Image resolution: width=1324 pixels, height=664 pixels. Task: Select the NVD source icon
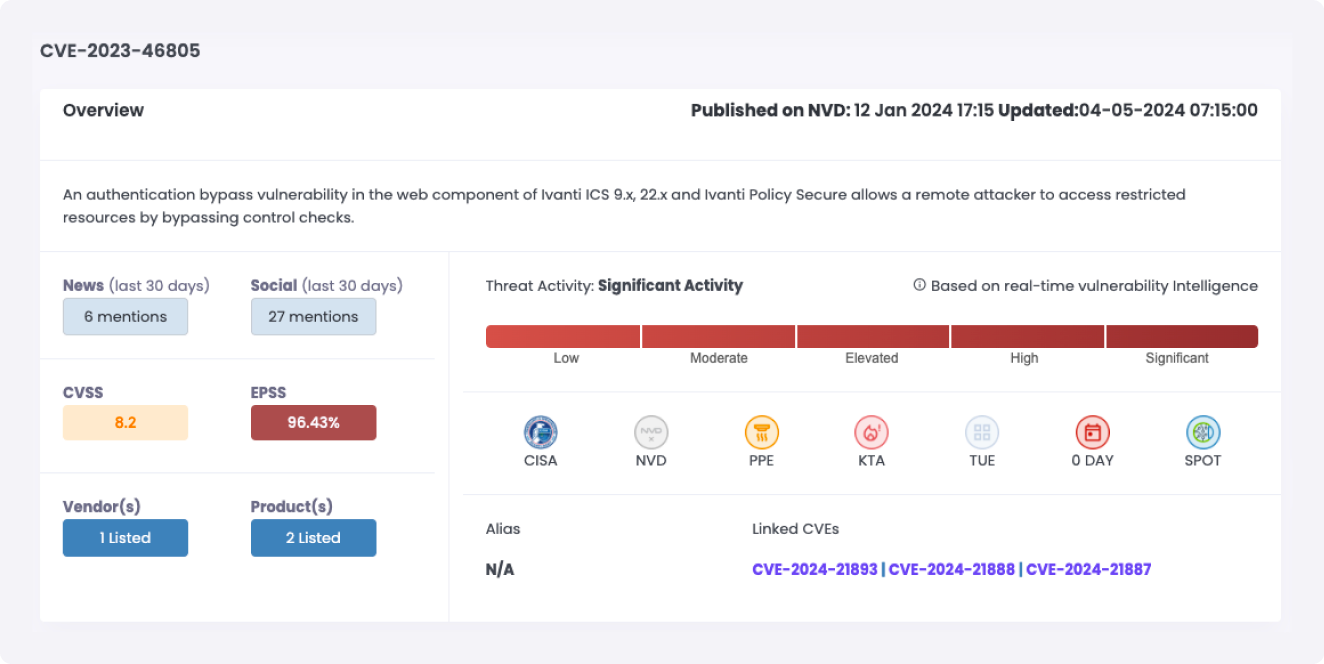[651, 433]
